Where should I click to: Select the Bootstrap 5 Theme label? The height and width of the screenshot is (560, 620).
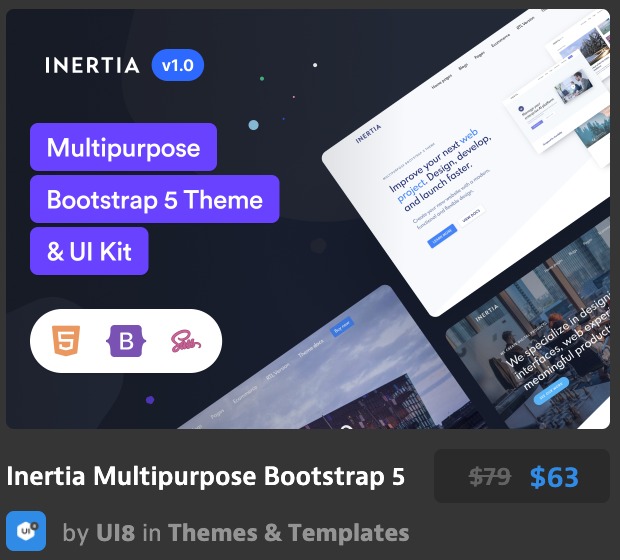(x=154, y=199)
